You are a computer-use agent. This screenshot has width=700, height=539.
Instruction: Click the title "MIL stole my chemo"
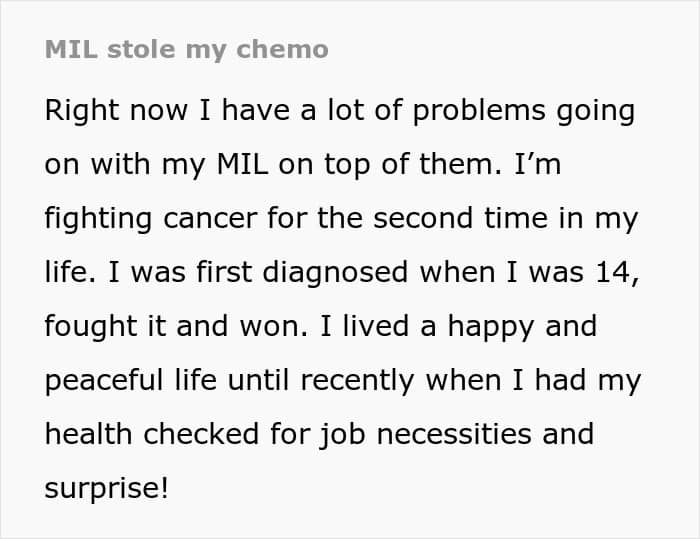point(187,50)
